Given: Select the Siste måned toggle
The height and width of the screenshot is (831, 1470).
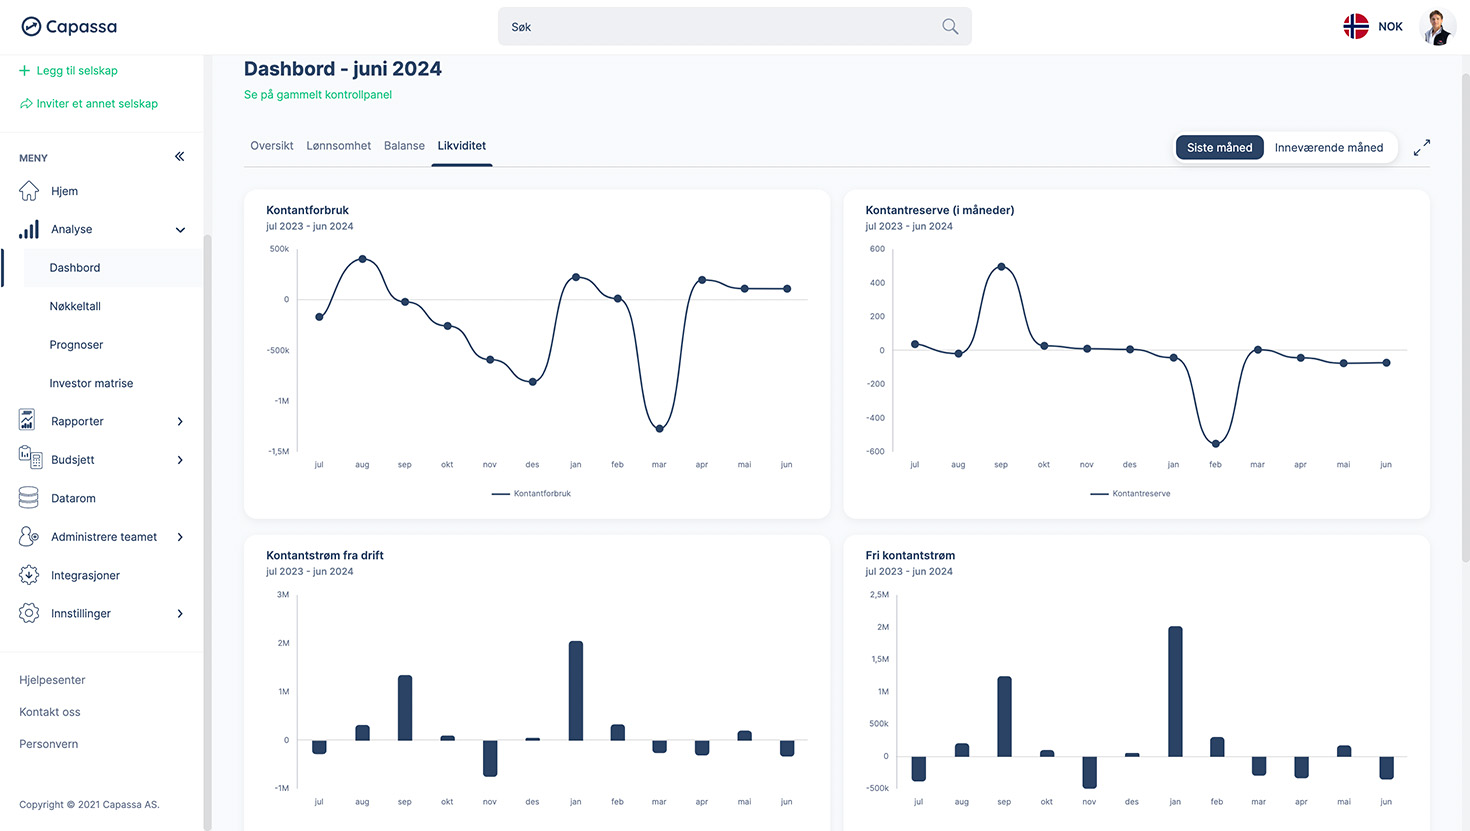Looking at the screenshot, I should point(1219,148).
